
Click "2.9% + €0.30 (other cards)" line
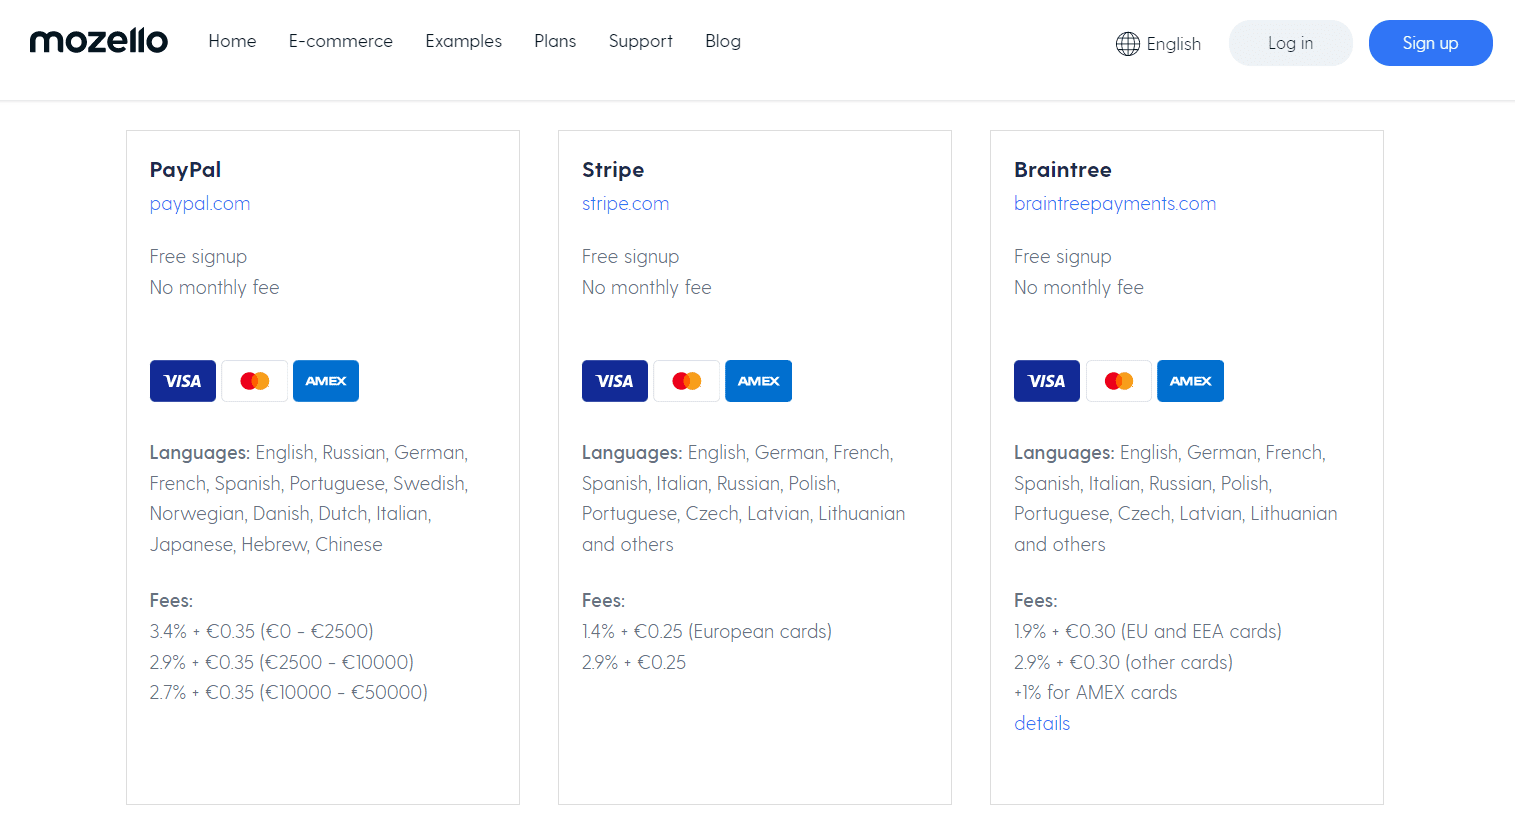[x=1124, y=662]
